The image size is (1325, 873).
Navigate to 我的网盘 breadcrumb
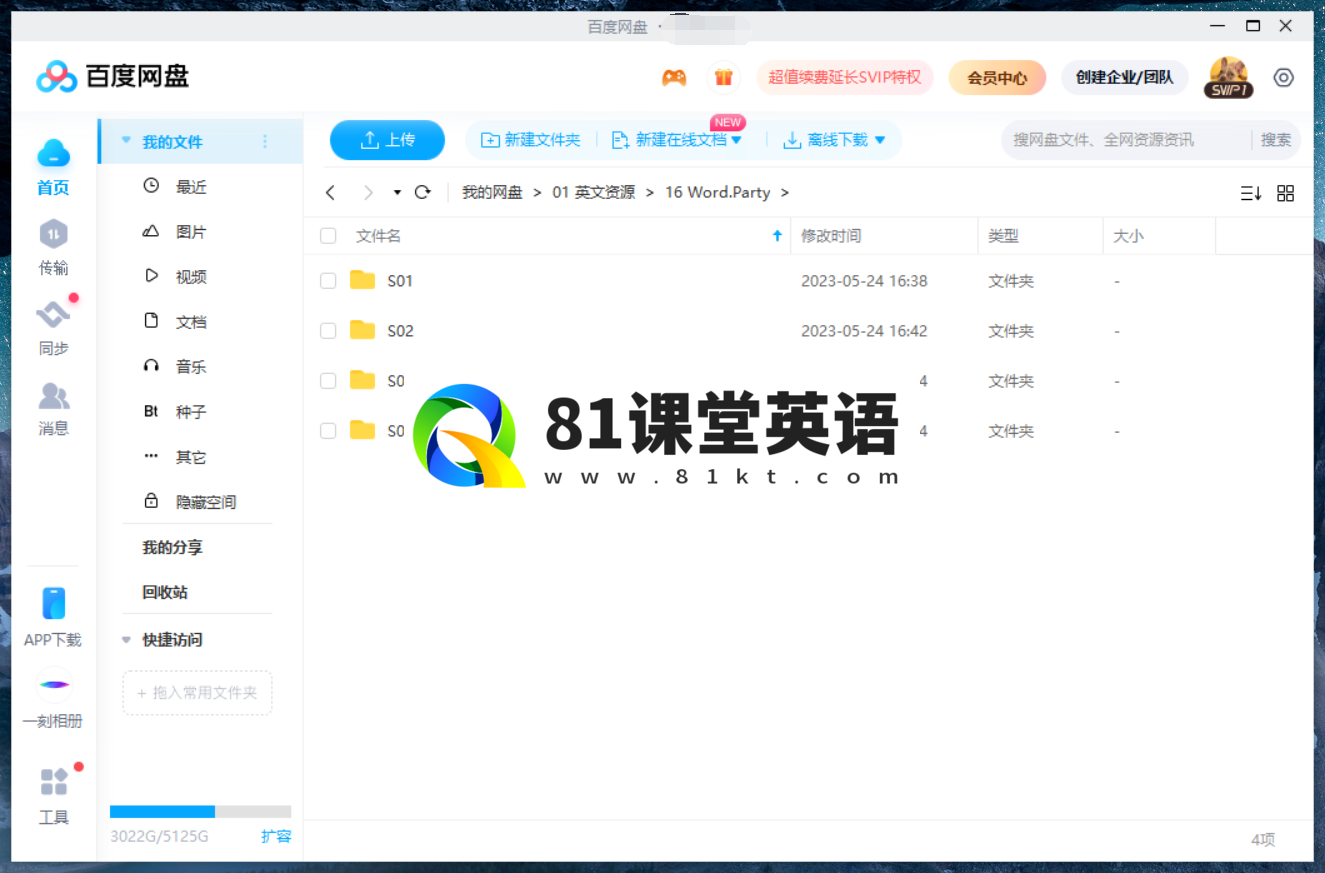[x=492, y=192]
